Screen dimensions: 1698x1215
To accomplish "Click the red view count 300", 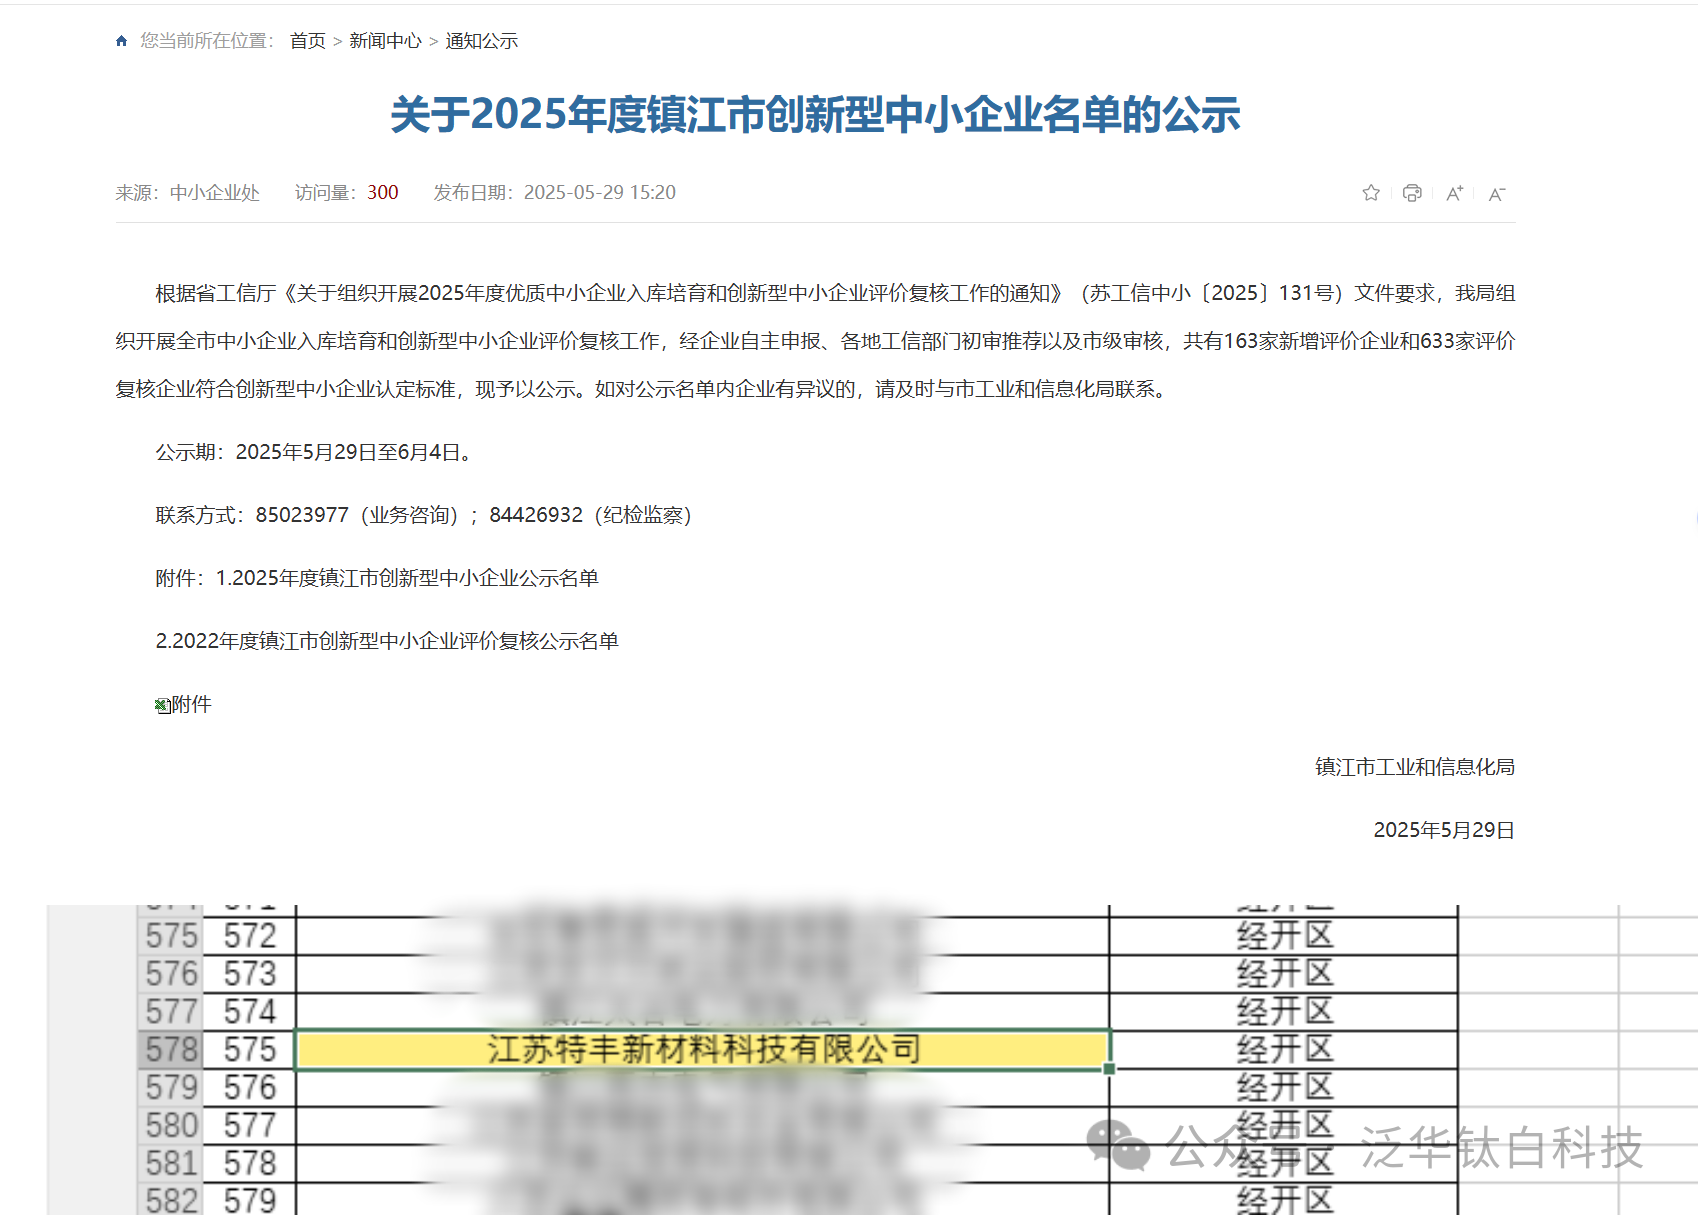I will click(382, 193).
